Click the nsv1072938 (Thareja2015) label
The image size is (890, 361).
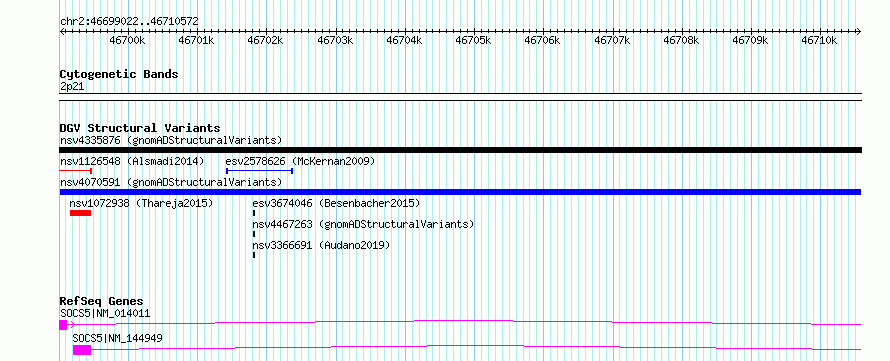[141, 203]
